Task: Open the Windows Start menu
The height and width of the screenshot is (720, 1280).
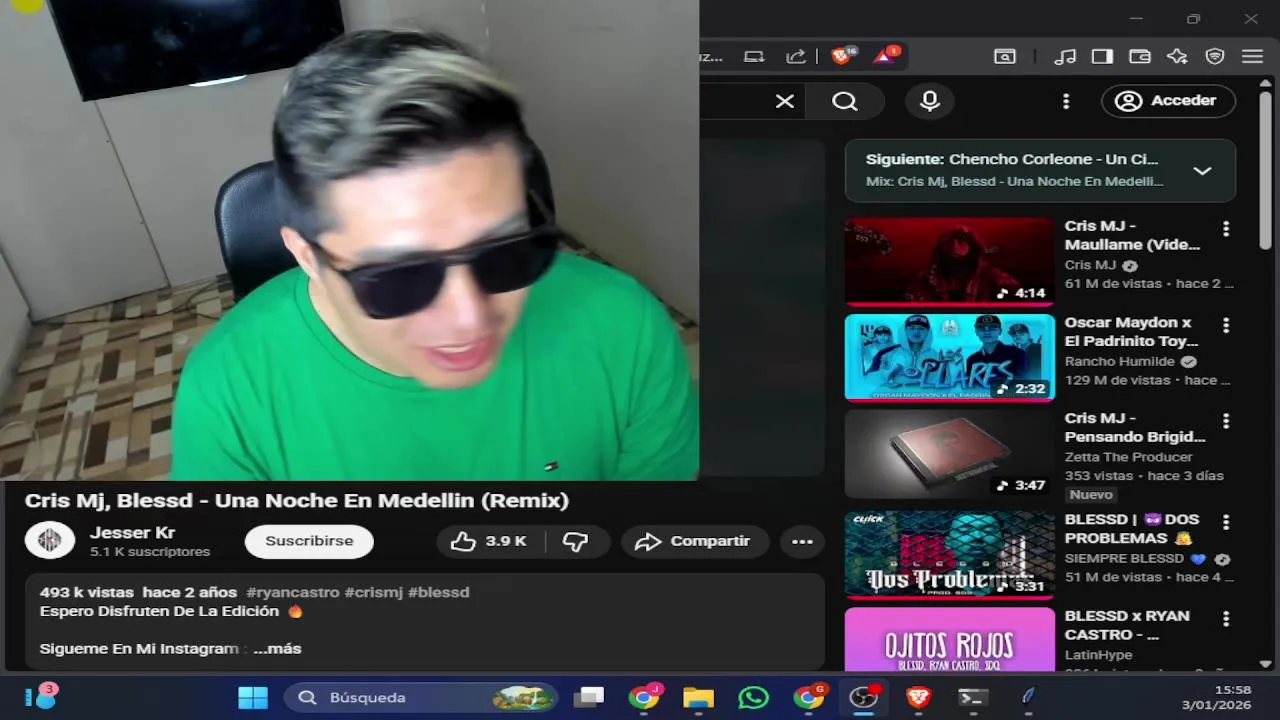Action: pos(252,697)
